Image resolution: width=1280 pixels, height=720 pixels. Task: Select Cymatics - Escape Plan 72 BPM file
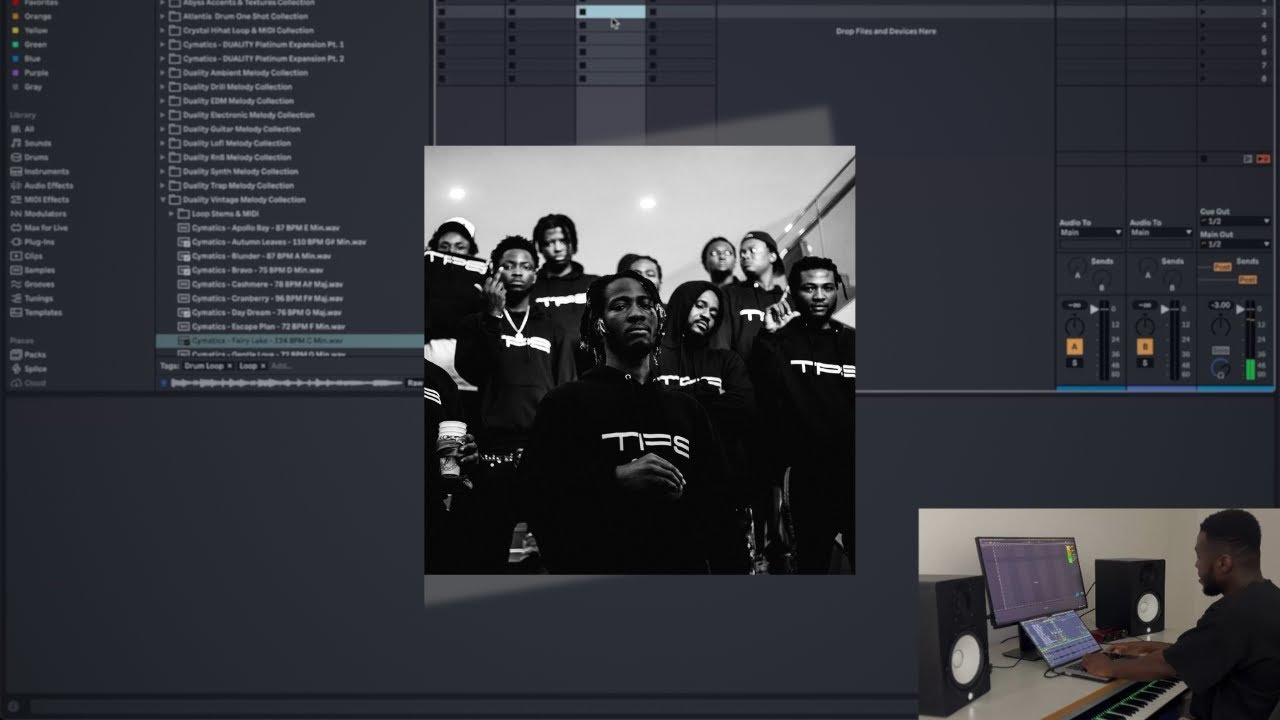coord(262,326)
